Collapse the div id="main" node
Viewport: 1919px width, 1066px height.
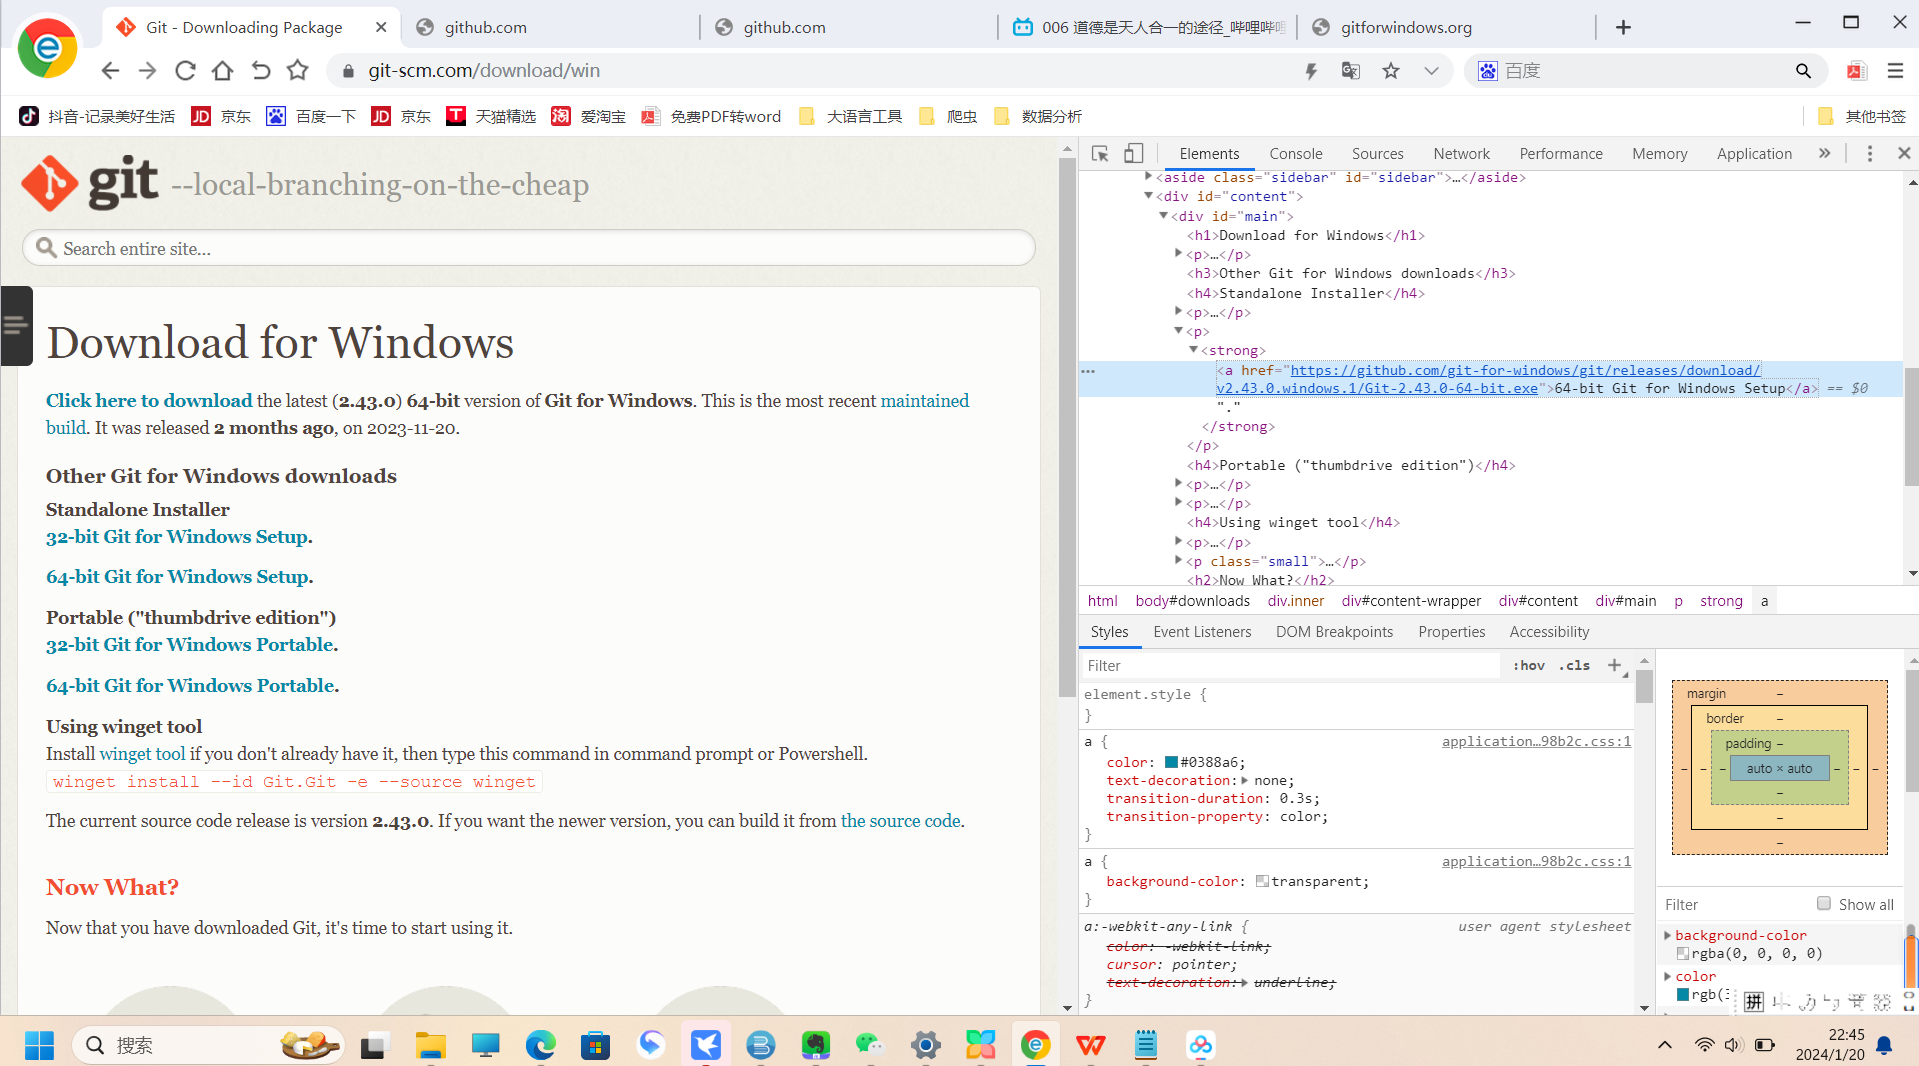1163,216
